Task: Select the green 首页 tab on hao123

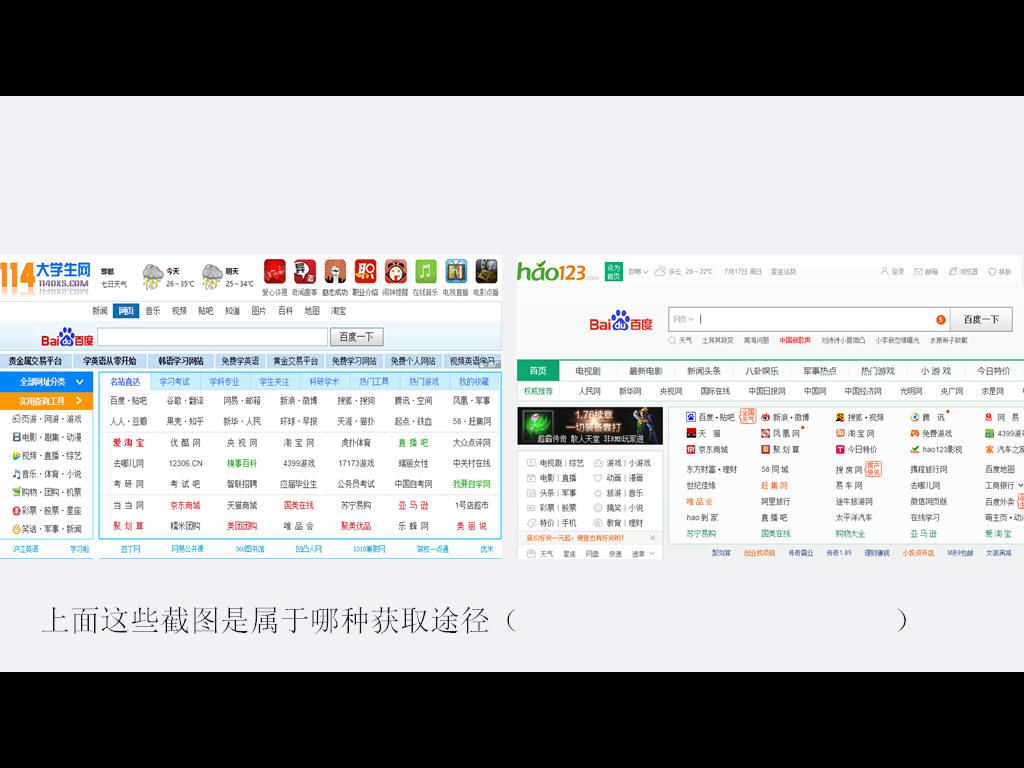Action: 538,370
